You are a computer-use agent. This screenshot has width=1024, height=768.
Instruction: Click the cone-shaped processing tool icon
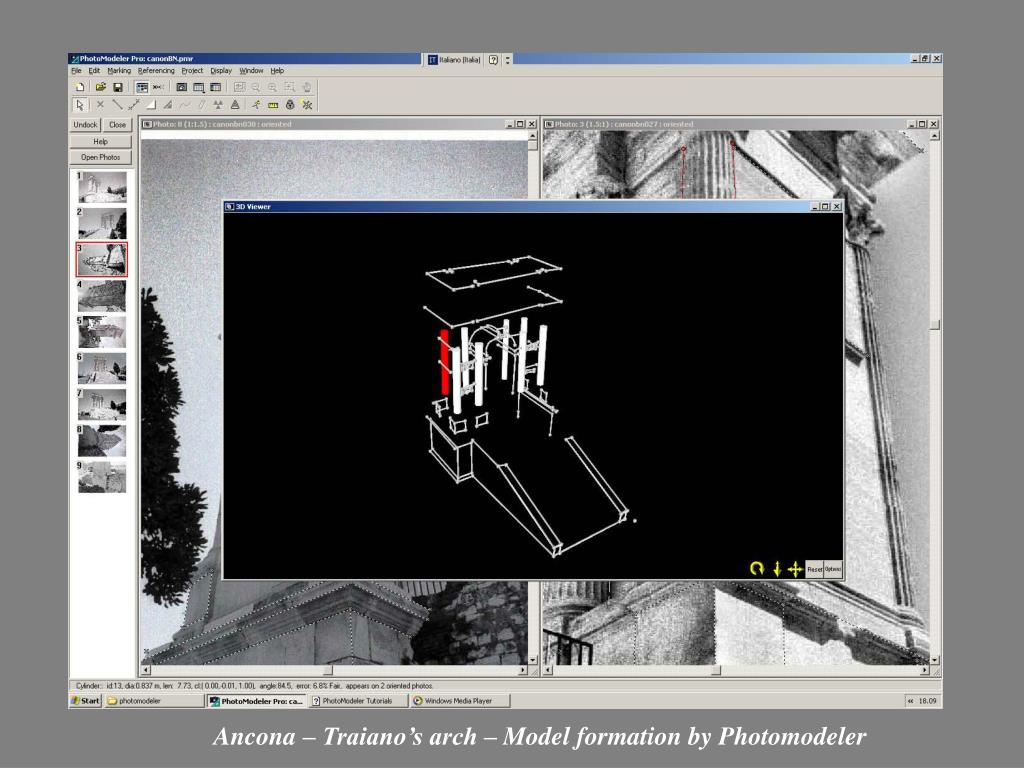pos(235,104)
